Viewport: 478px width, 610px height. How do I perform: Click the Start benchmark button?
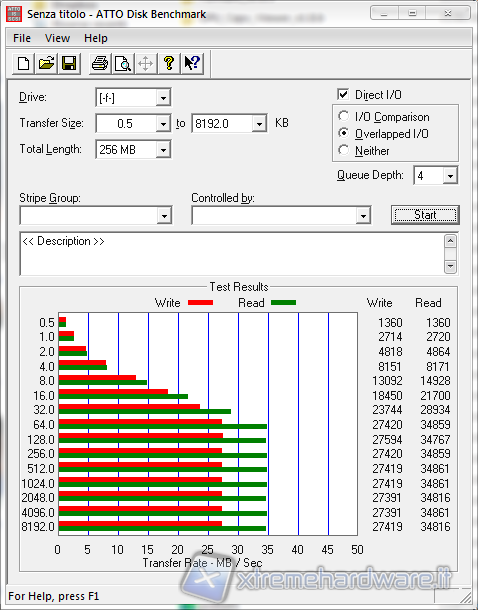425,215
